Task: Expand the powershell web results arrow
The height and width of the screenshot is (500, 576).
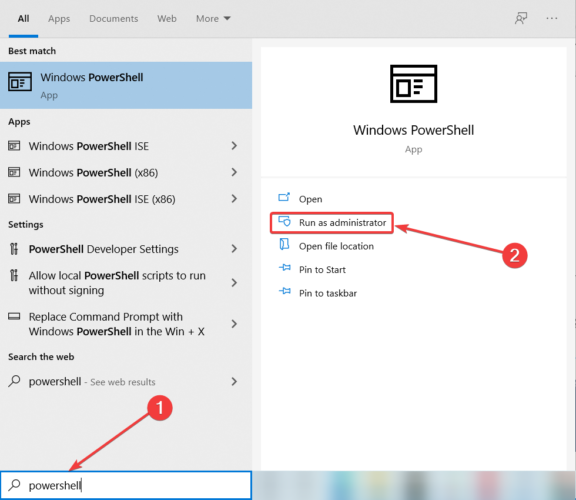Action: (x=234, y=382)
